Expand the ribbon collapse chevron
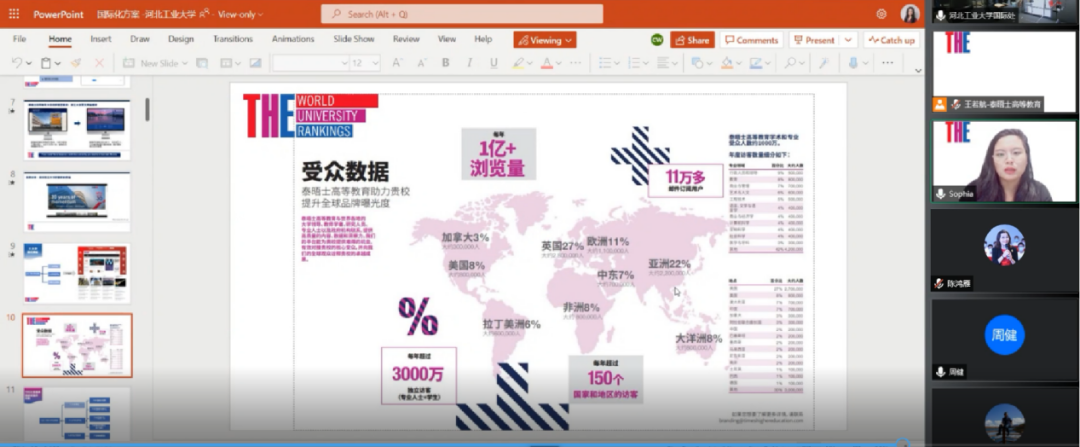 (917, 70)
